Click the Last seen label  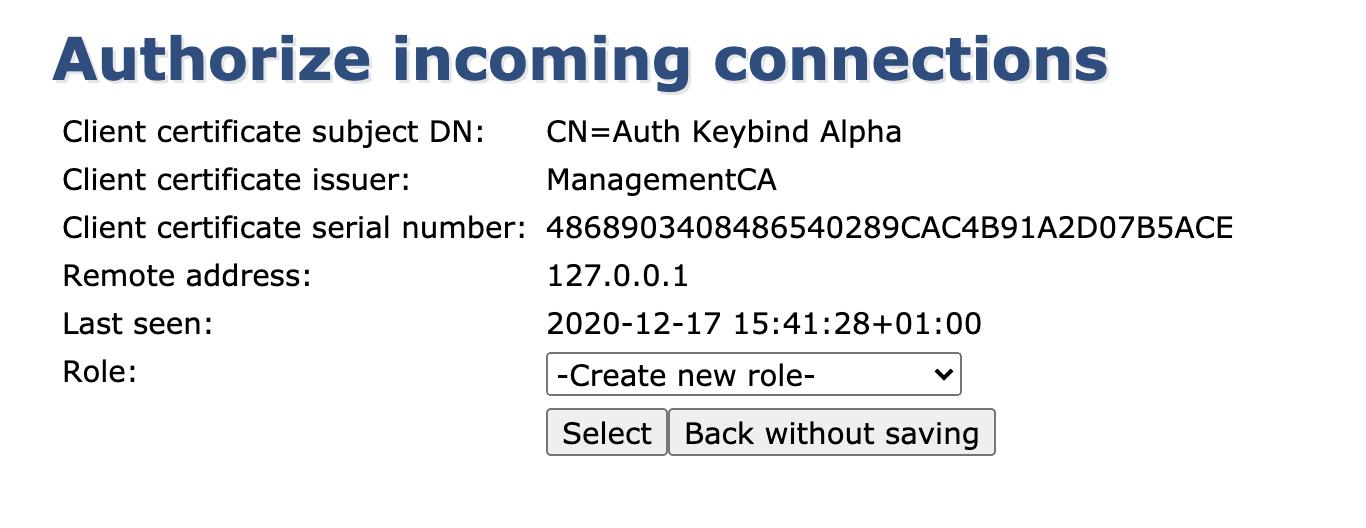138,324
